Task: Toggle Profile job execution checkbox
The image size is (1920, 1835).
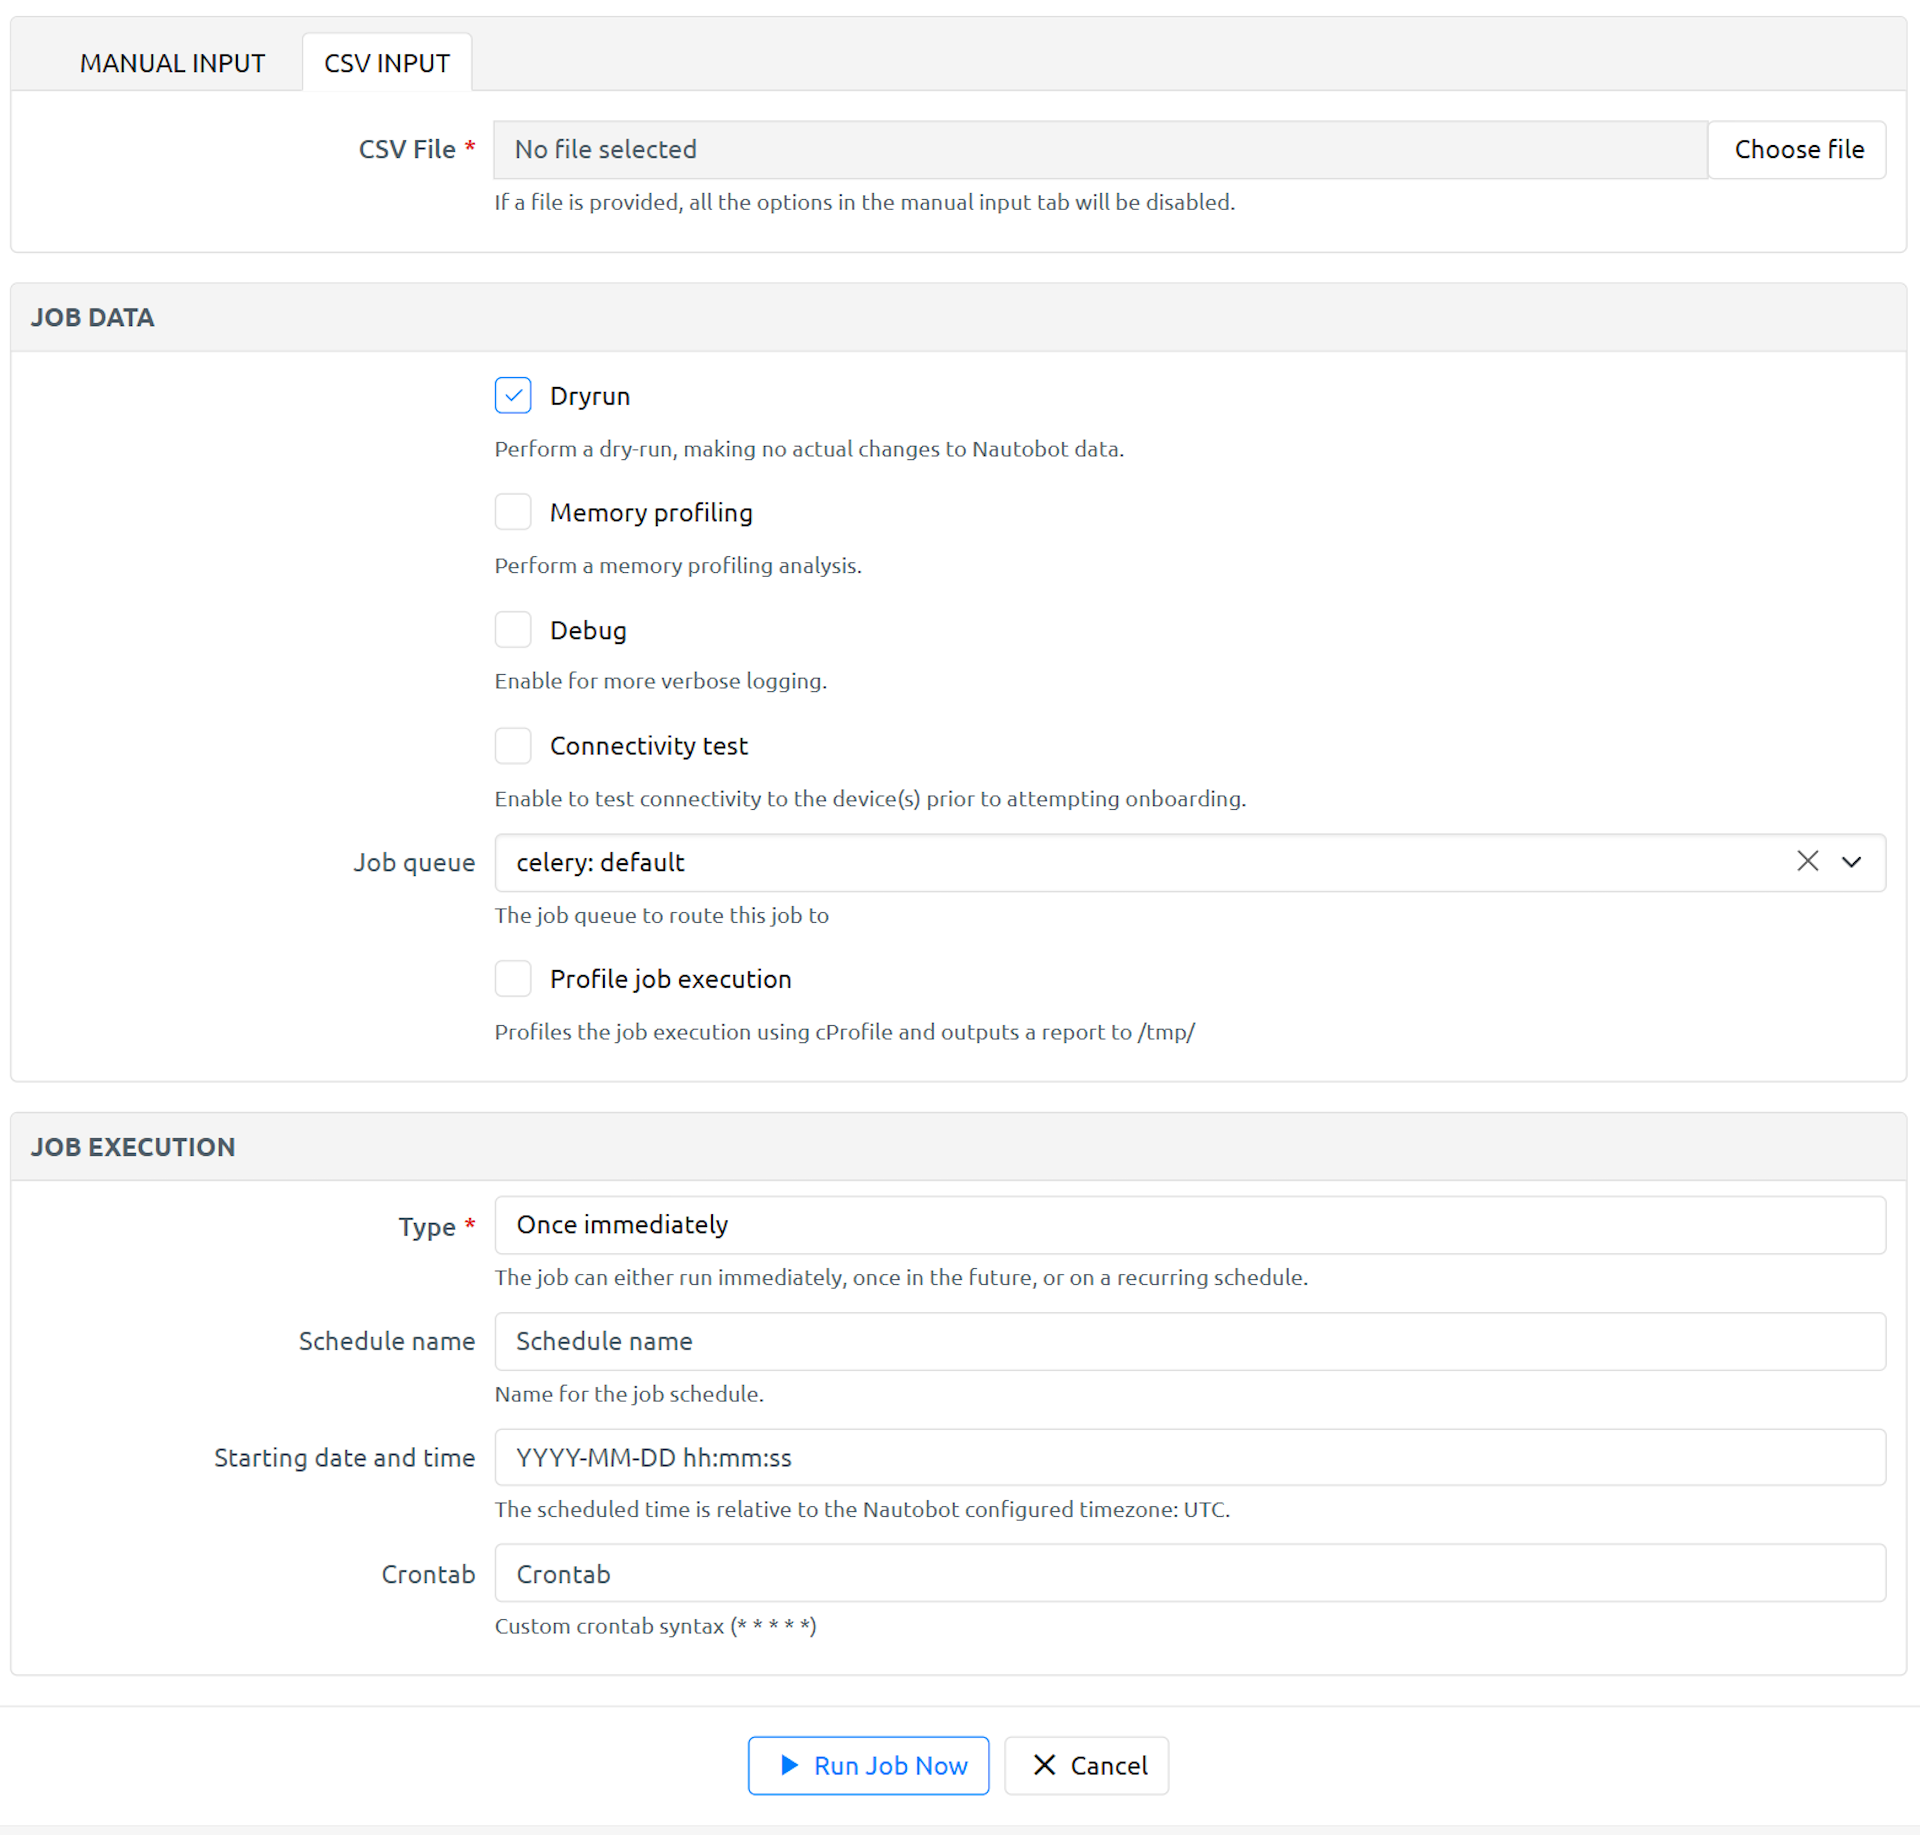Action: tap(513, 979)
